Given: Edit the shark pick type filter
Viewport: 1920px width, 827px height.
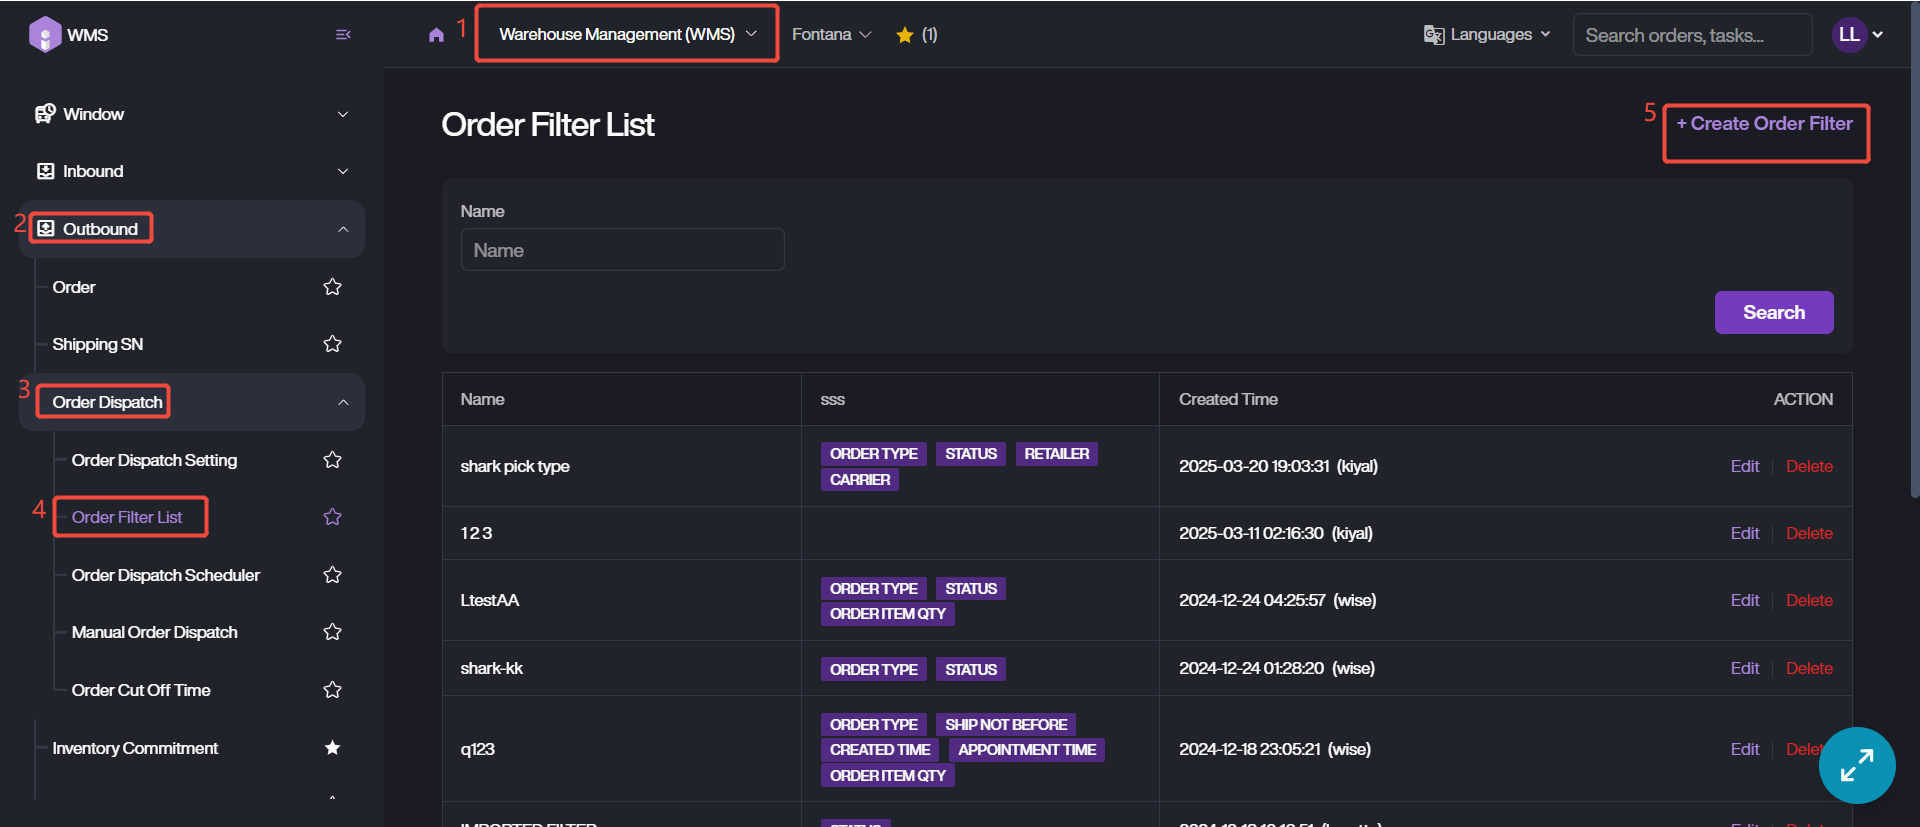Looking at the screenshot, I should coord(1745,466).
